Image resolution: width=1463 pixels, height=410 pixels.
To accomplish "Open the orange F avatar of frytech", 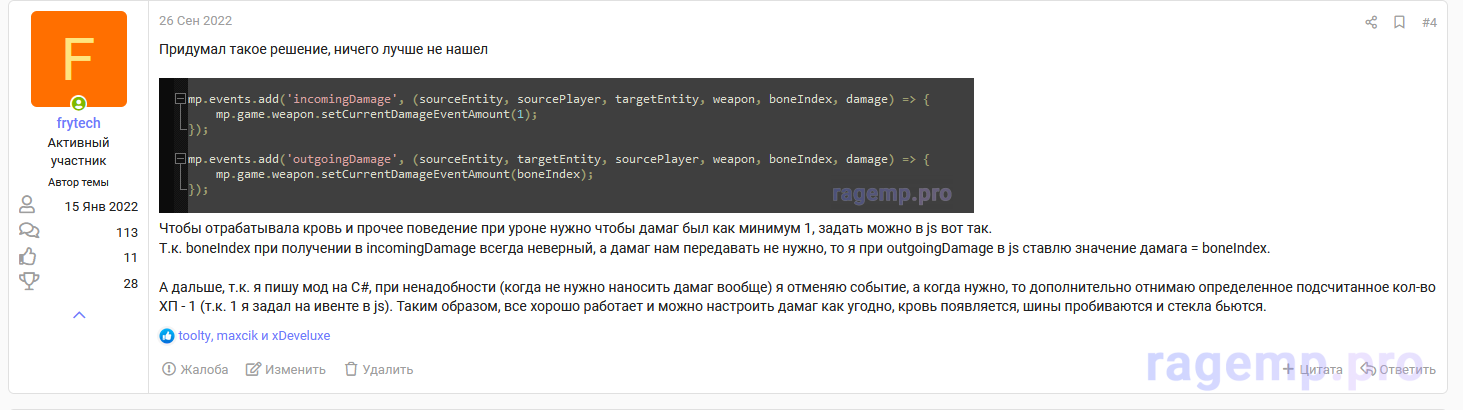I will (x=79, y=59).
